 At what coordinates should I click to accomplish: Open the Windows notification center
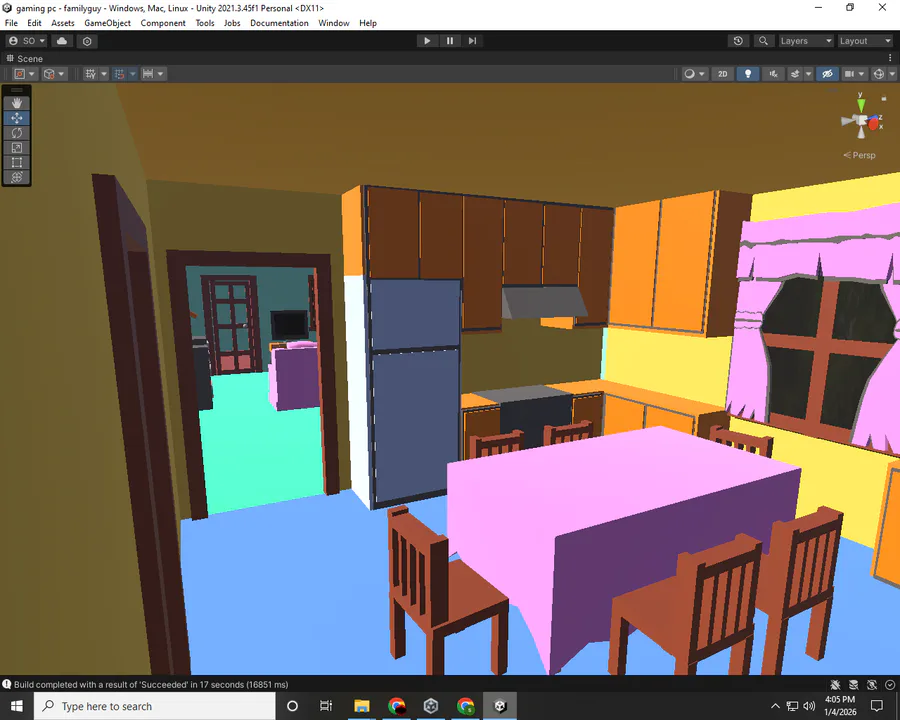click(876, 706)
